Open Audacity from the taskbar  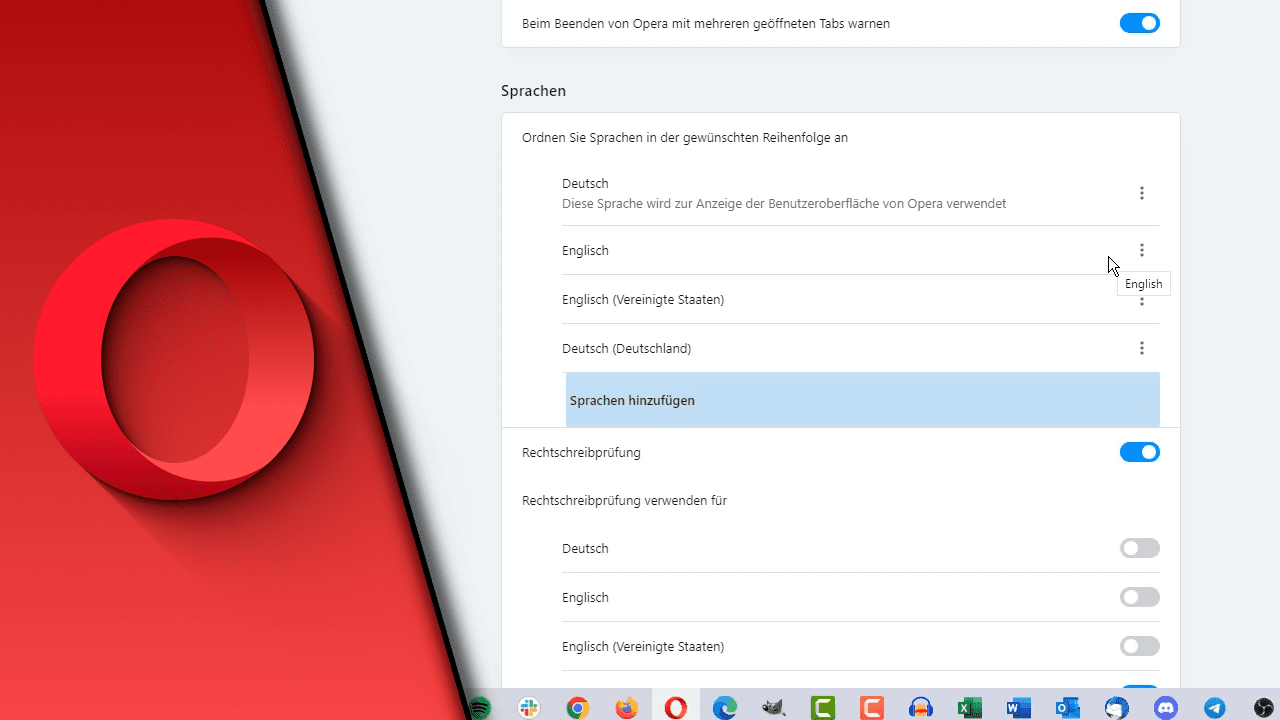(x=921, y=708)
